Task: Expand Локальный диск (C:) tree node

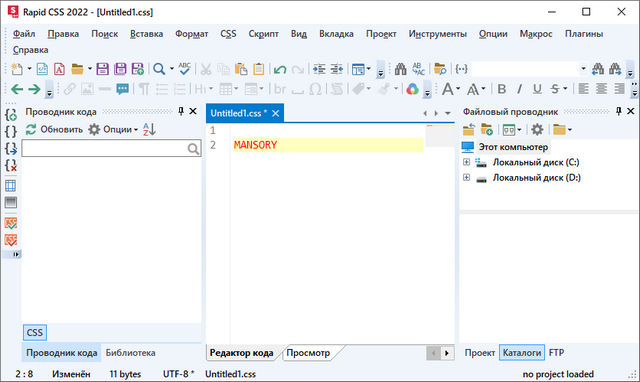Action: point(467,162)
